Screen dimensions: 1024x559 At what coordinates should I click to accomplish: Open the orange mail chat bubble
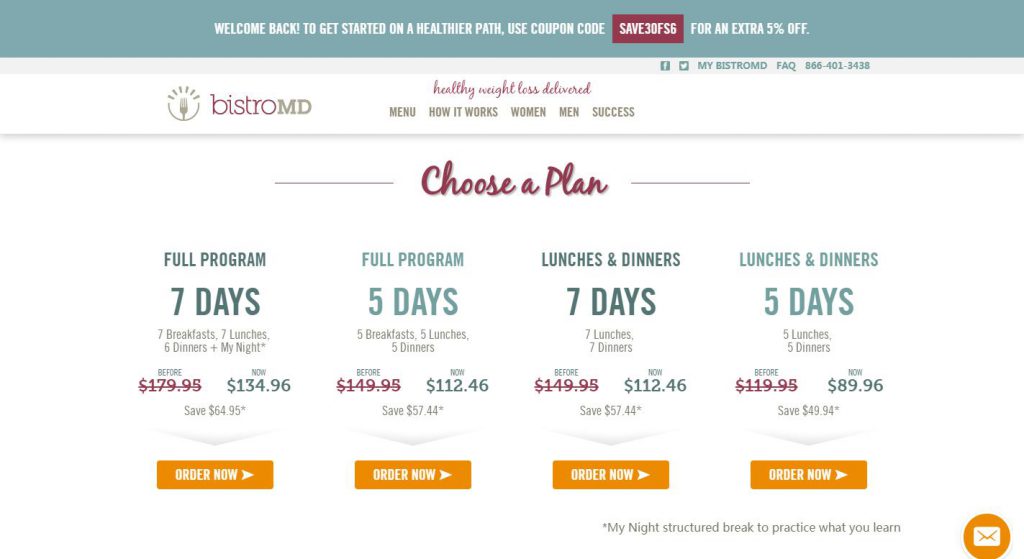coord(986,537)
